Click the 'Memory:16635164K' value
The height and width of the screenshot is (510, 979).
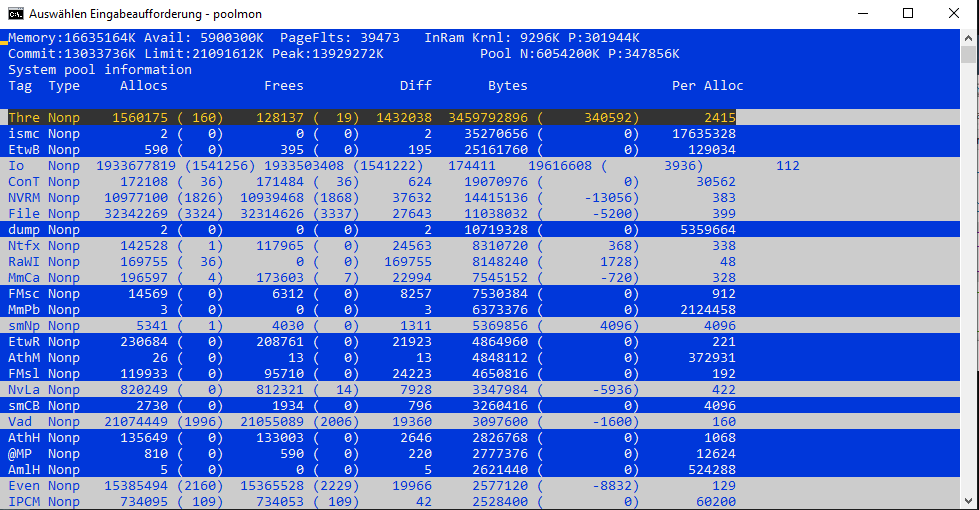coord(72,38)
